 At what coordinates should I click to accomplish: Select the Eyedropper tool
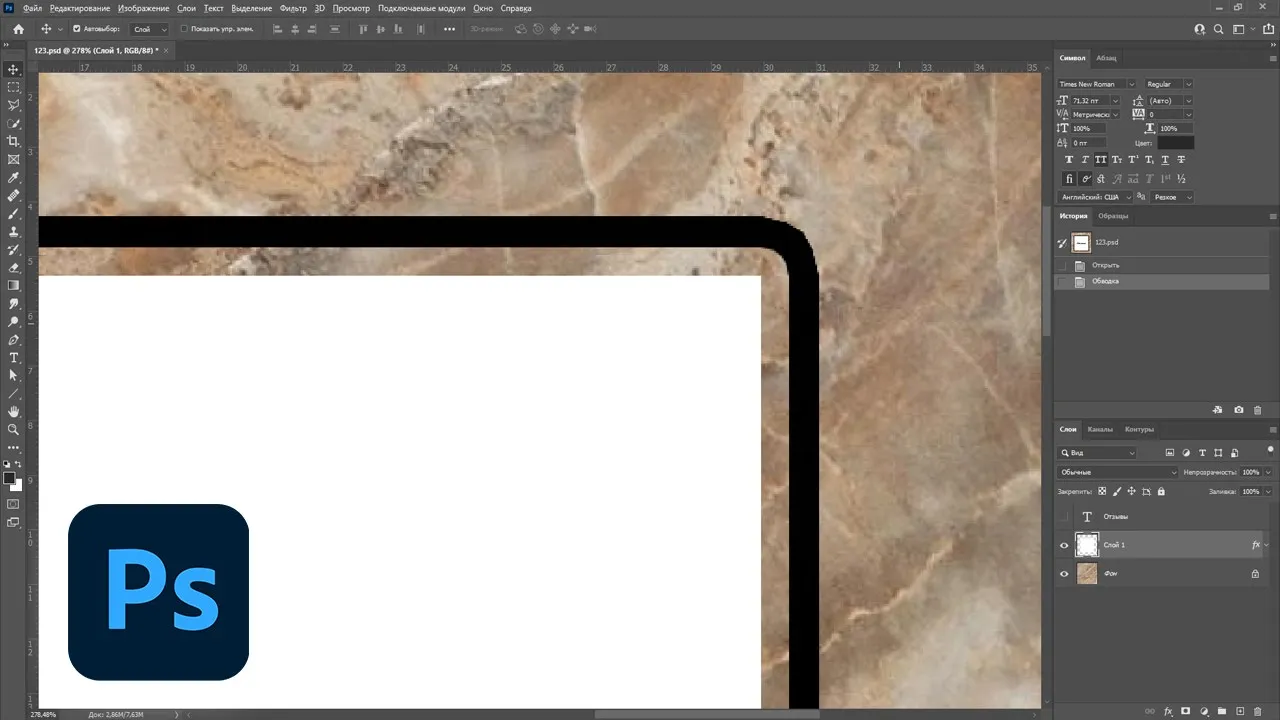(14, 177)
